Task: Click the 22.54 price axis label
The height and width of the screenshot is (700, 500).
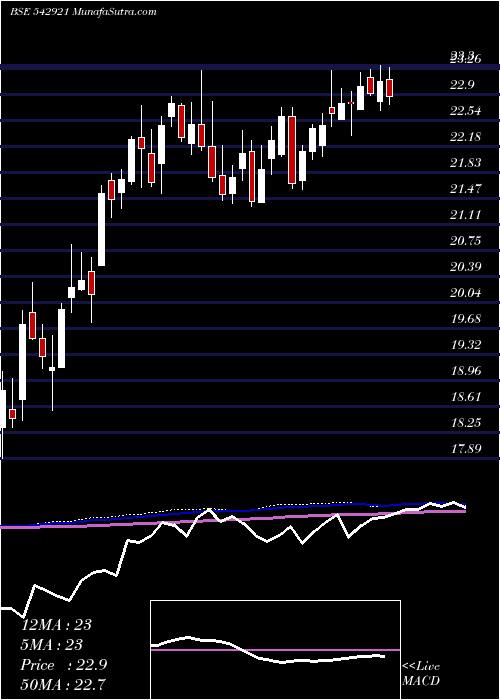Action: (466, 111)
